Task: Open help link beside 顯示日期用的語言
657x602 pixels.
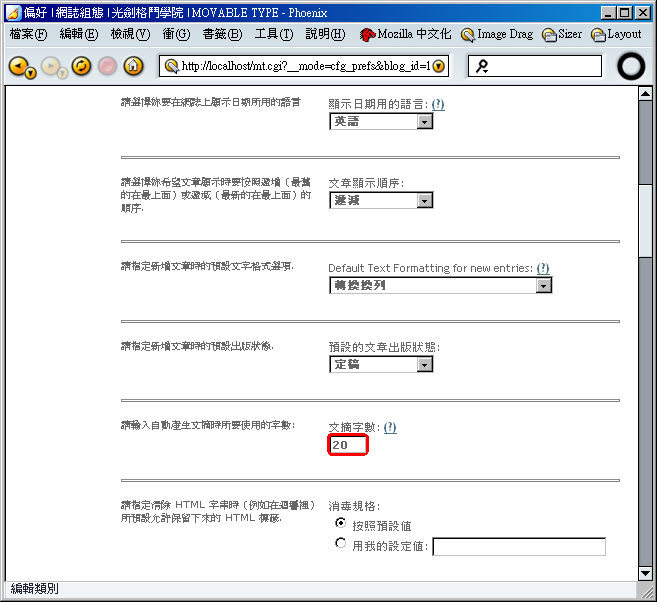Action: 438,104
